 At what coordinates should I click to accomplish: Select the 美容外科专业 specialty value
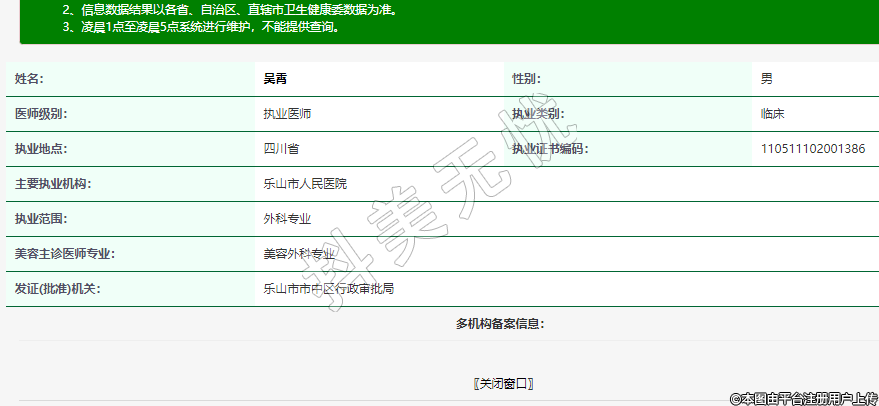point(299,254)
